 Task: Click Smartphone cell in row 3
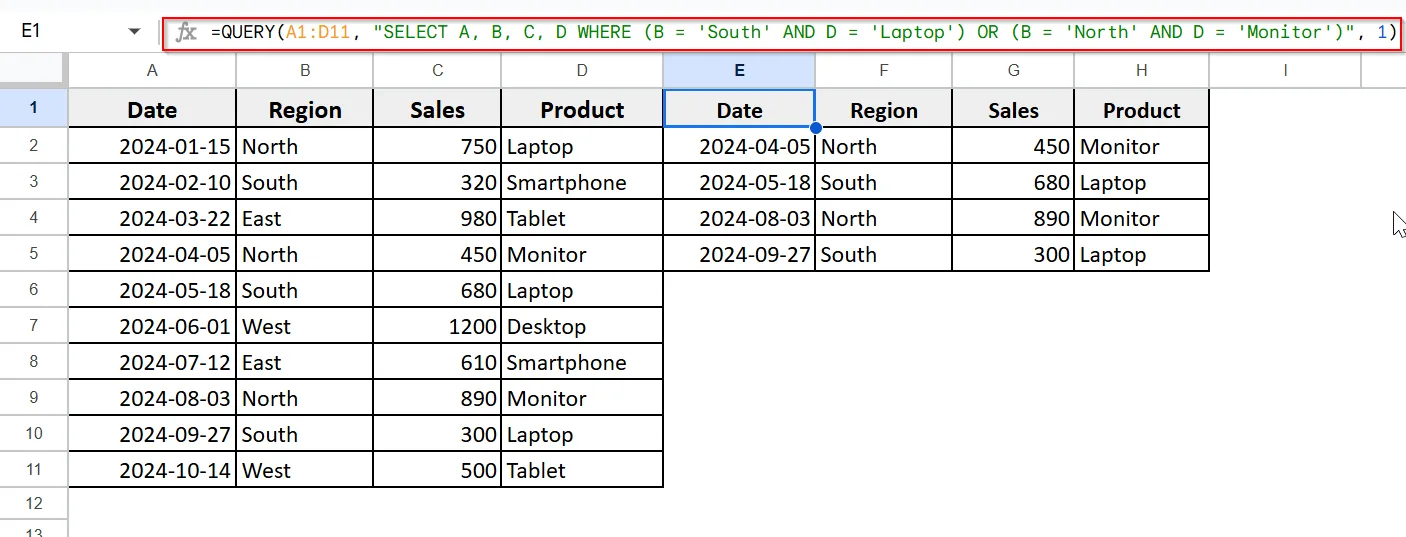582,182
